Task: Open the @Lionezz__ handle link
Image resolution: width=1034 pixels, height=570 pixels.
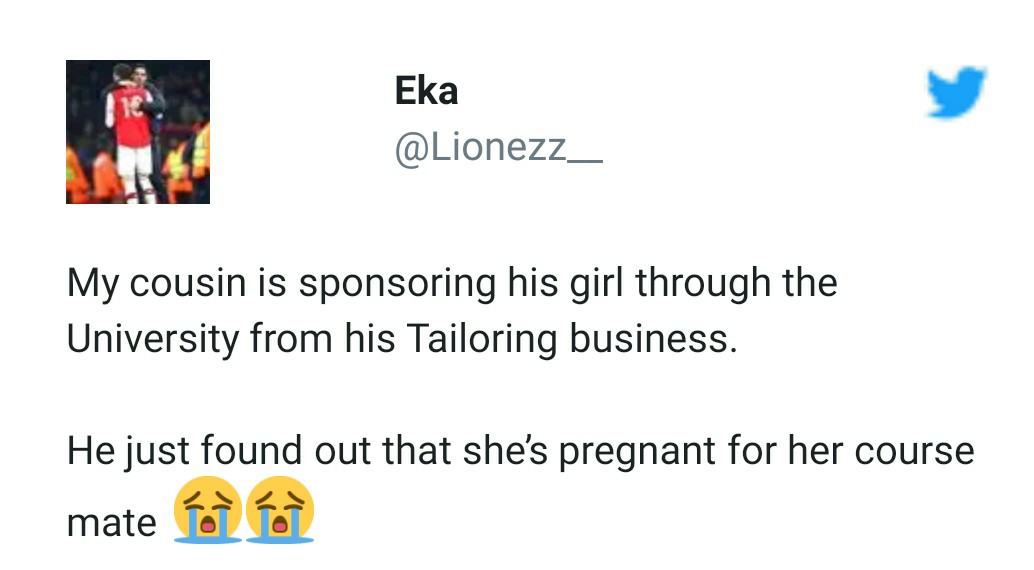Action: 498,148
